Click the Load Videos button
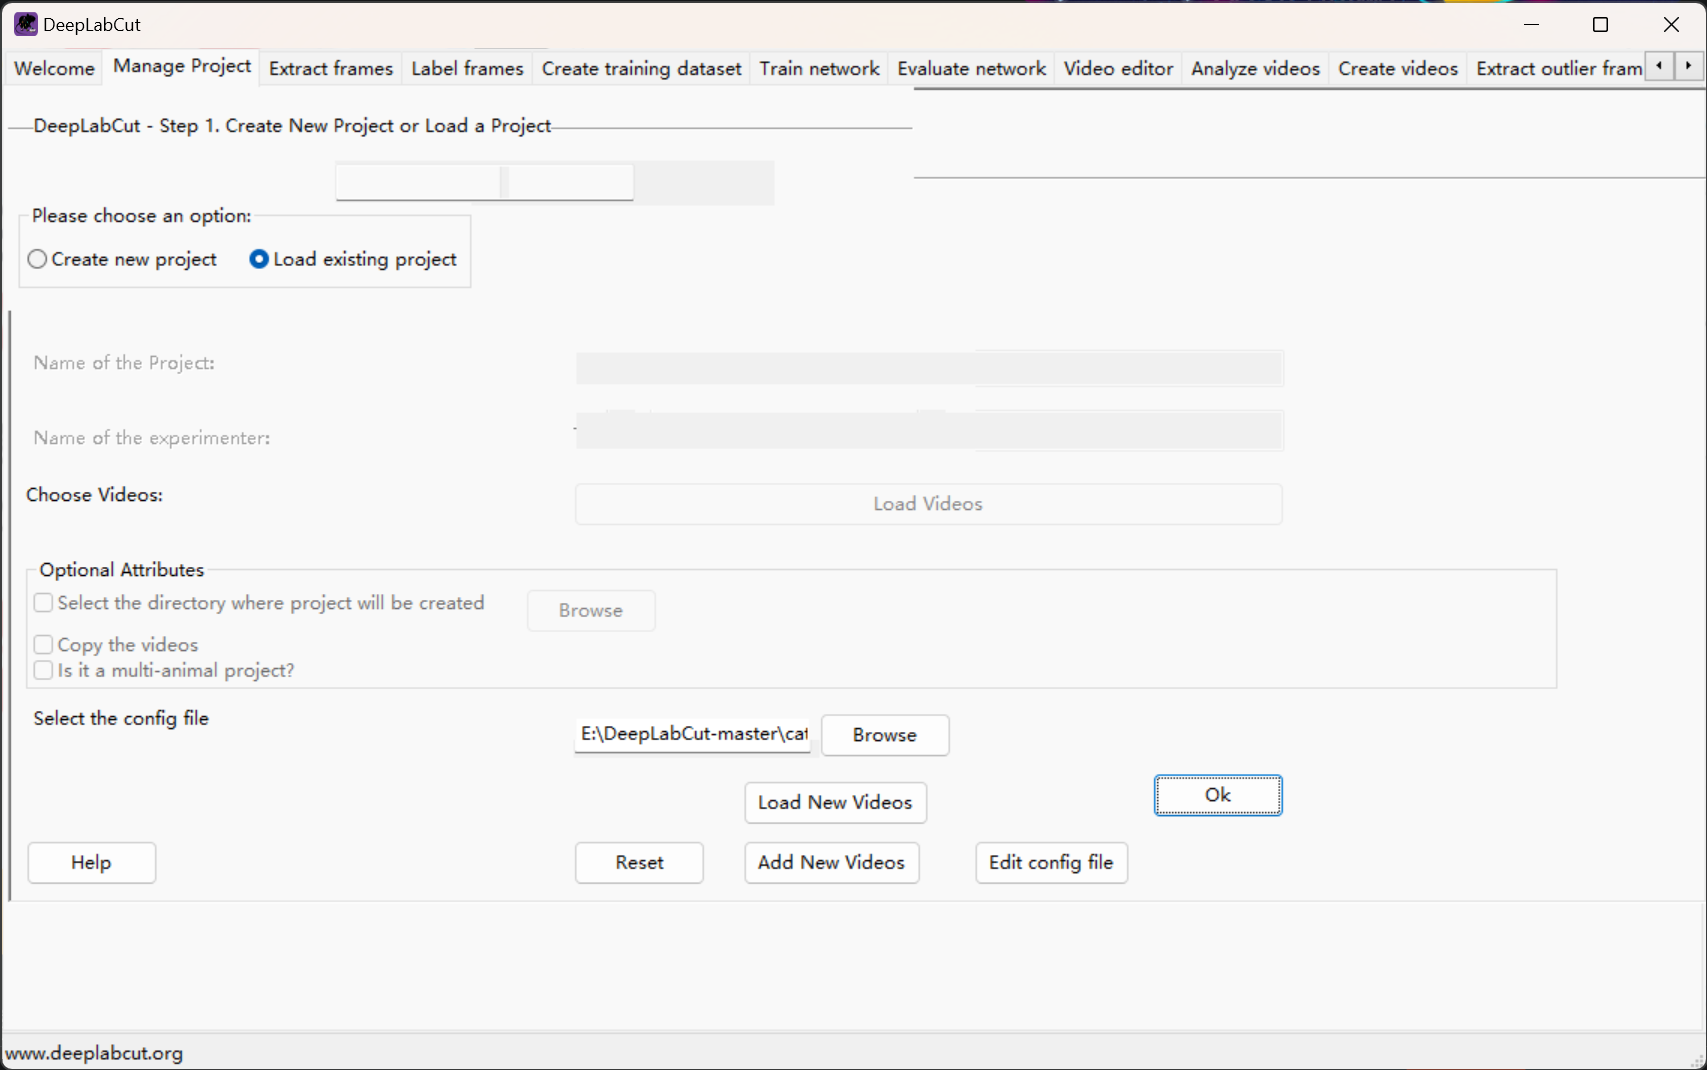Viewport: 1707px width, 1070px height. [x=928, y=504]
